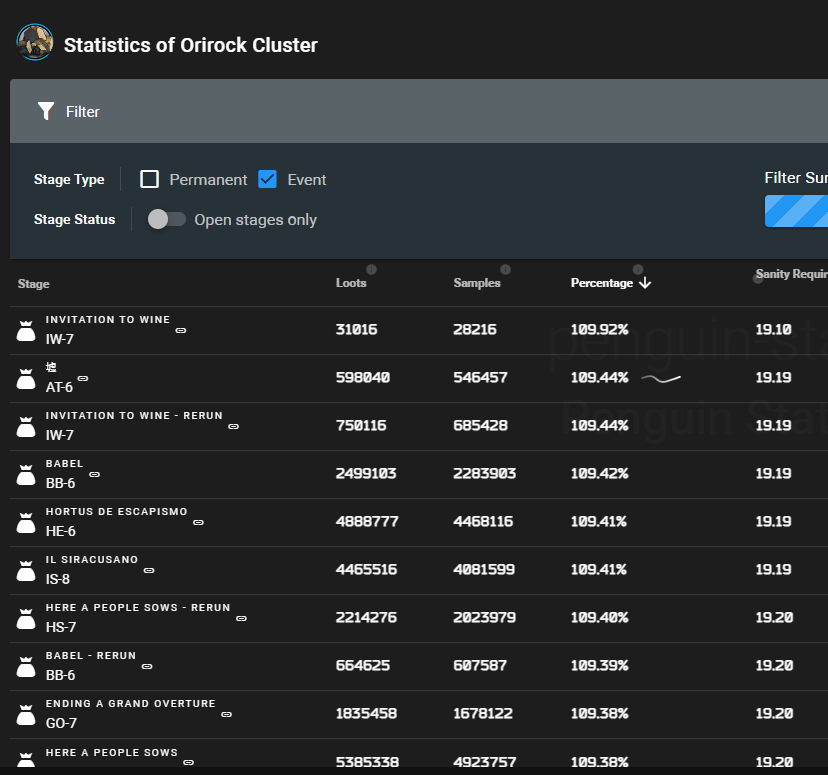The height and width of the screenshot is (775, 828).
Task: Click the Percentage descending sort arrow
Action: 645,283
